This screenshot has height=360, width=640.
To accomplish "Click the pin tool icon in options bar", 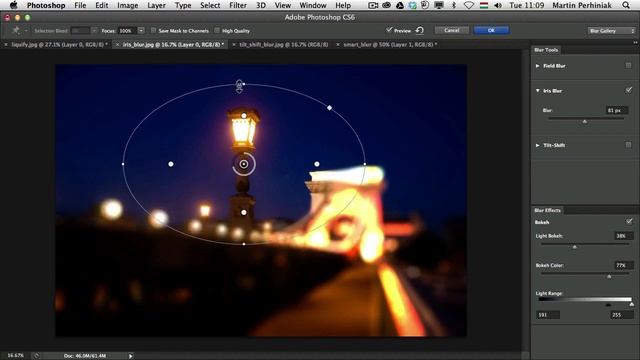I will [x=16, y=30].
